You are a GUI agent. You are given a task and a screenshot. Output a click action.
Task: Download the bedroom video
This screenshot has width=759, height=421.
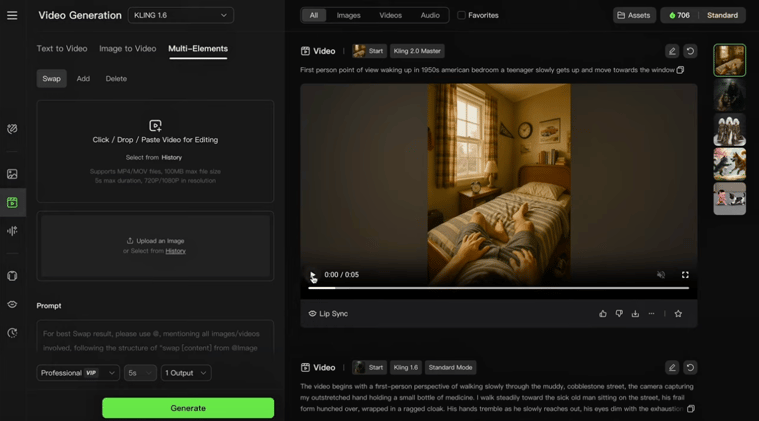click(635, 314)
